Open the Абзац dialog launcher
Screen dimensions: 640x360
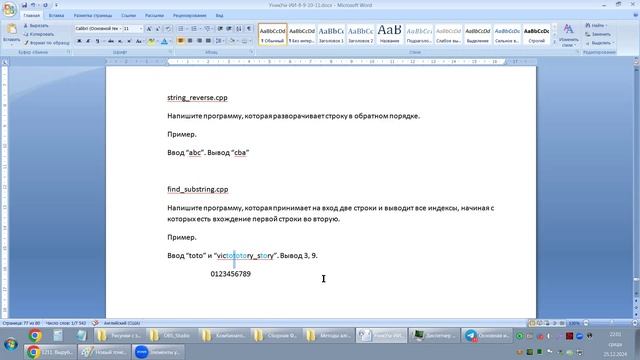click(252, 52)
